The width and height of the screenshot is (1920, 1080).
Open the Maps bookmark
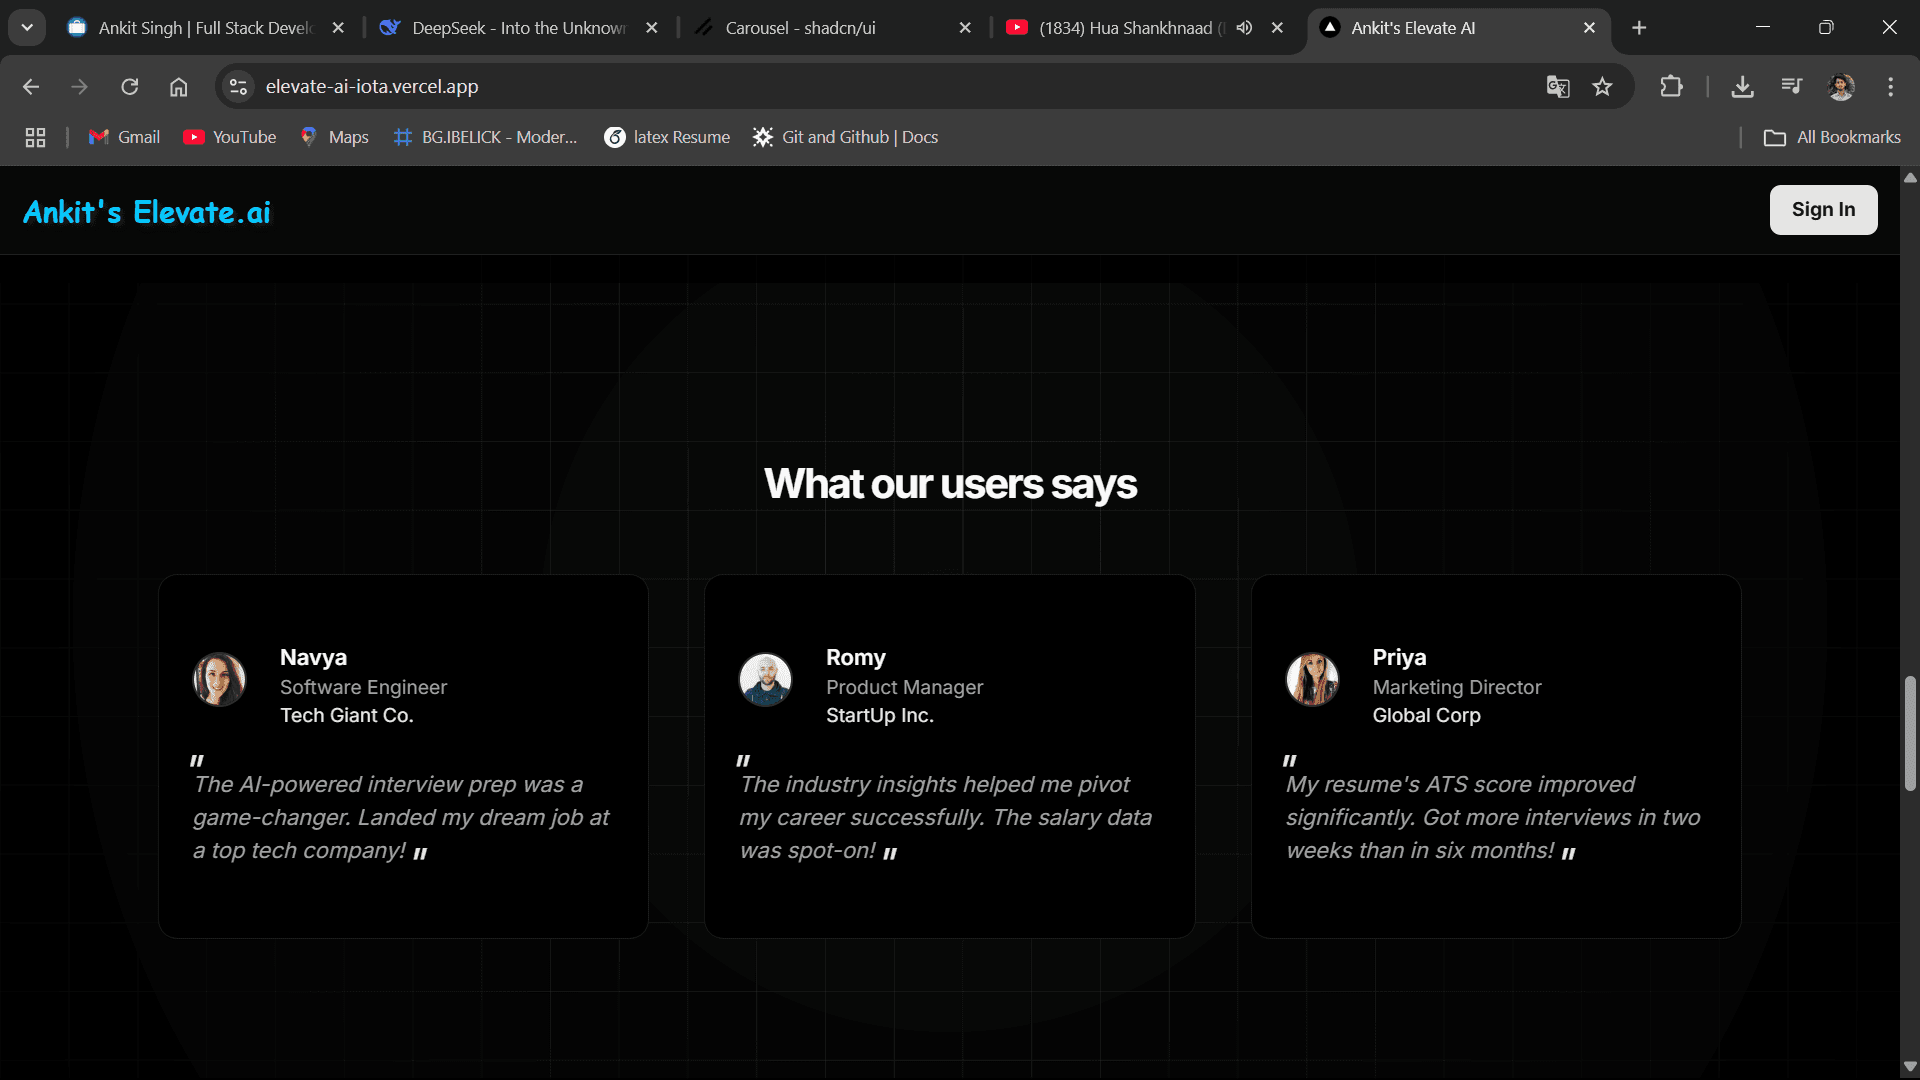tap(335, 137)
